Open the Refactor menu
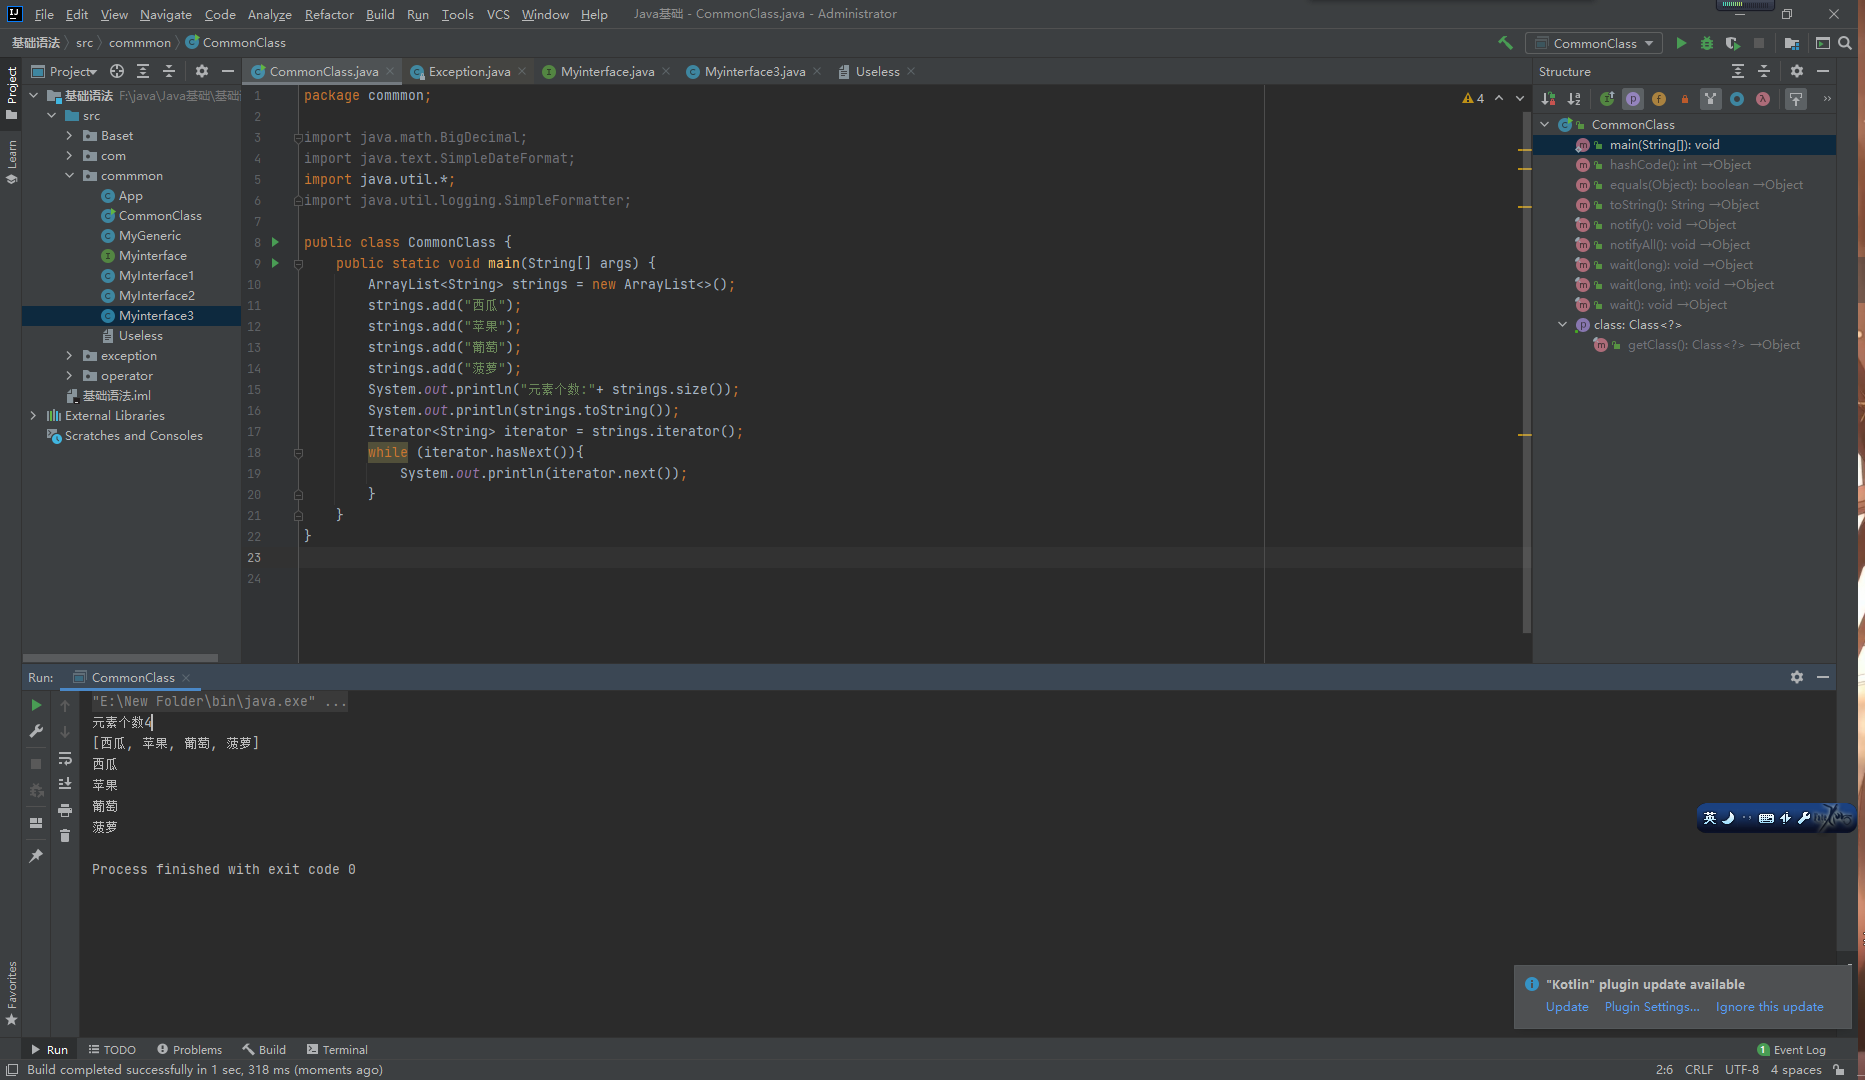Image resolution: width=1865 pixels, height=1080 pixels. pyautogui.click(x=329, y=14)
